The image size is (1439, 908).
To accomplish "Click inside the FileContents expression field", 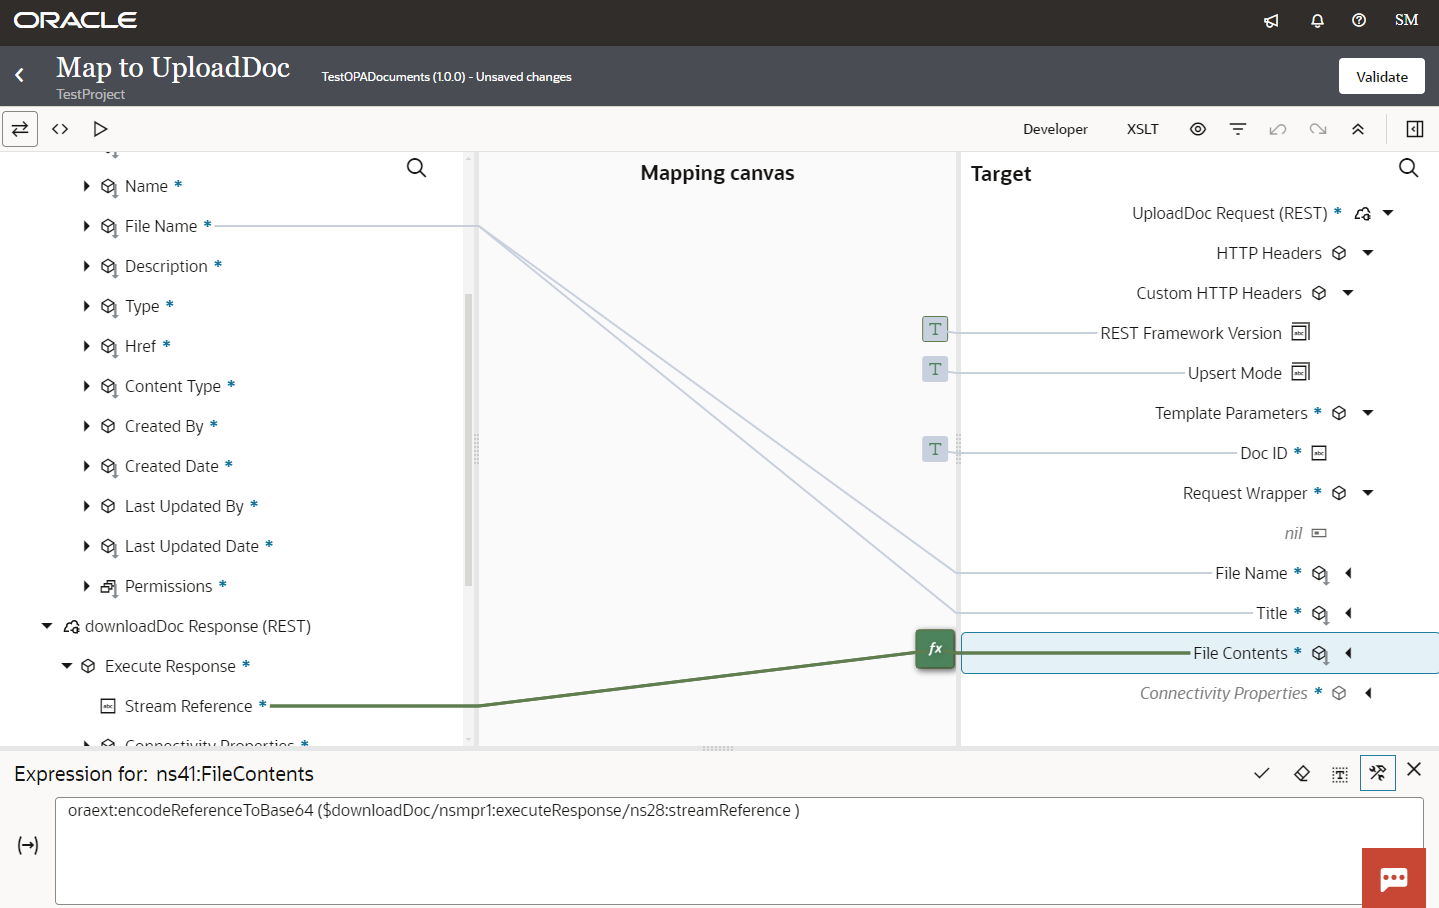I will click(600, 845).
